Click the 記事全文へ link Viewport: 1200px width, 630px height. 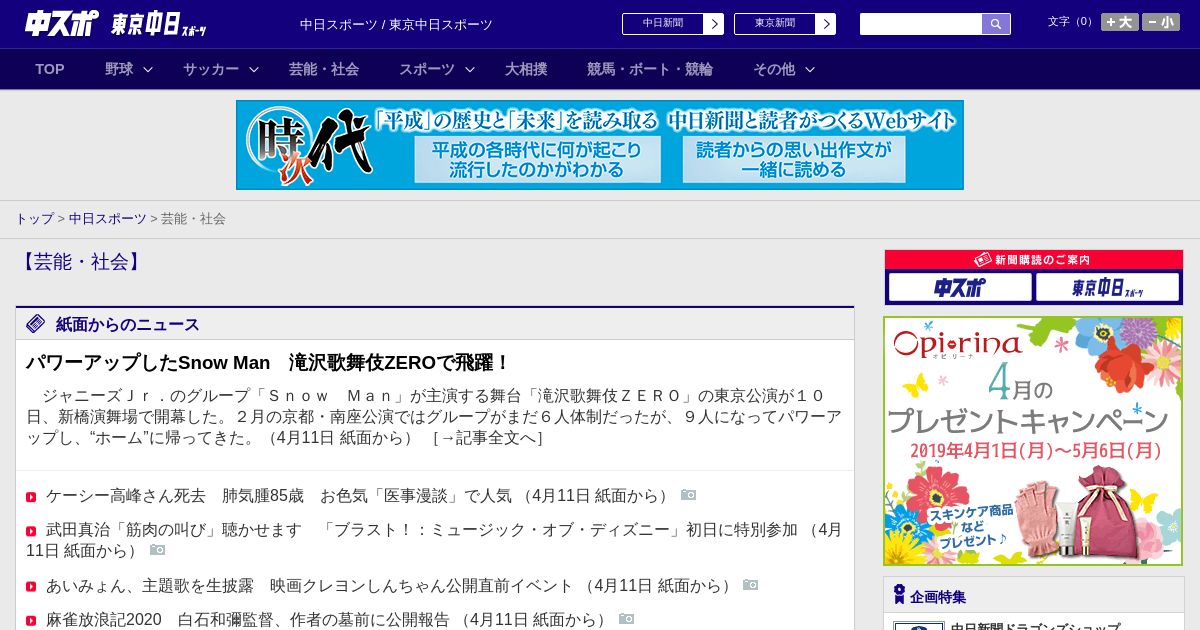coord(487,438)
